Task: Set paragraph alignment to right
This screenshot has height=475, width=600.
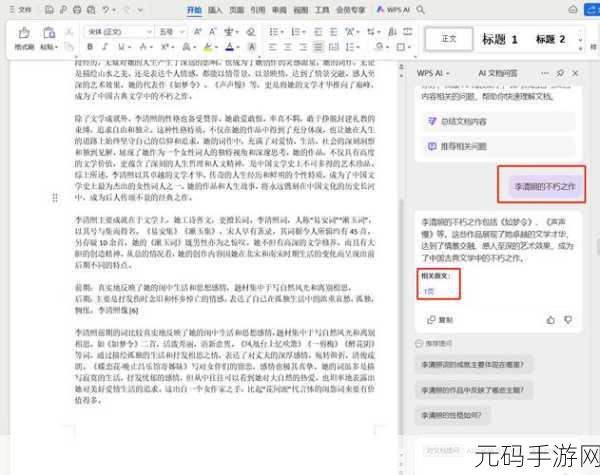Action: click(x=303, y=47)
